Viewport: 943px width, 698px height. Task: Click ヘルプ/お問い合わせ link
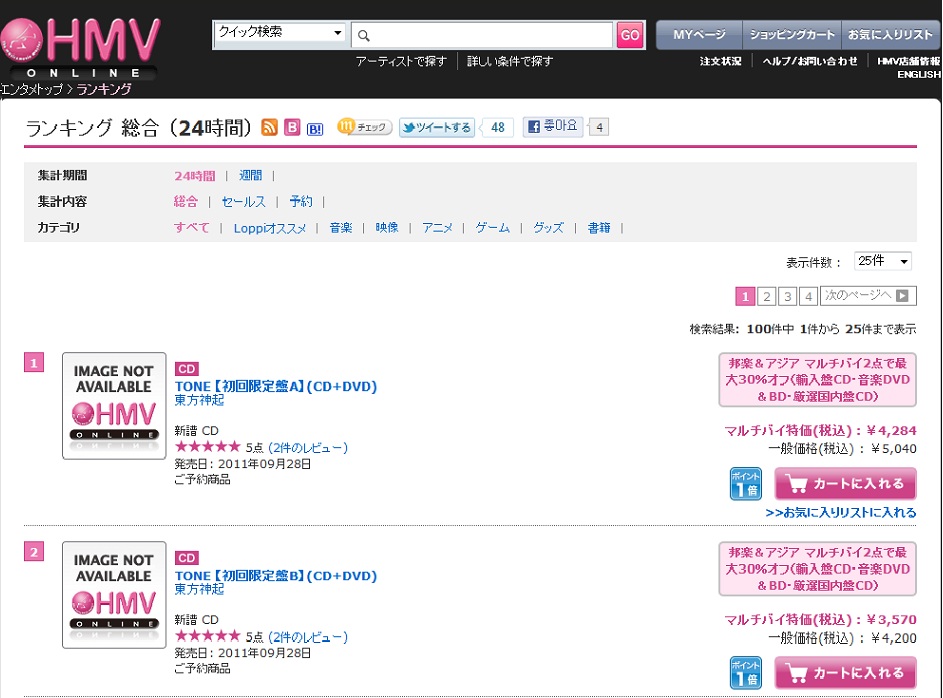(x=810, y=61)
